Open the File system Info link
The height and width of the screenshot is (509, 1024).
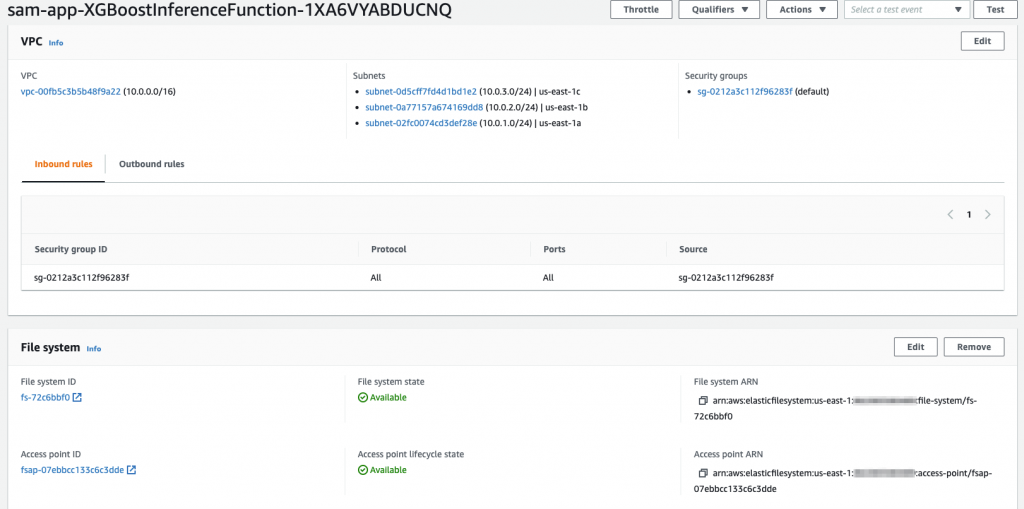coord(94,348)
